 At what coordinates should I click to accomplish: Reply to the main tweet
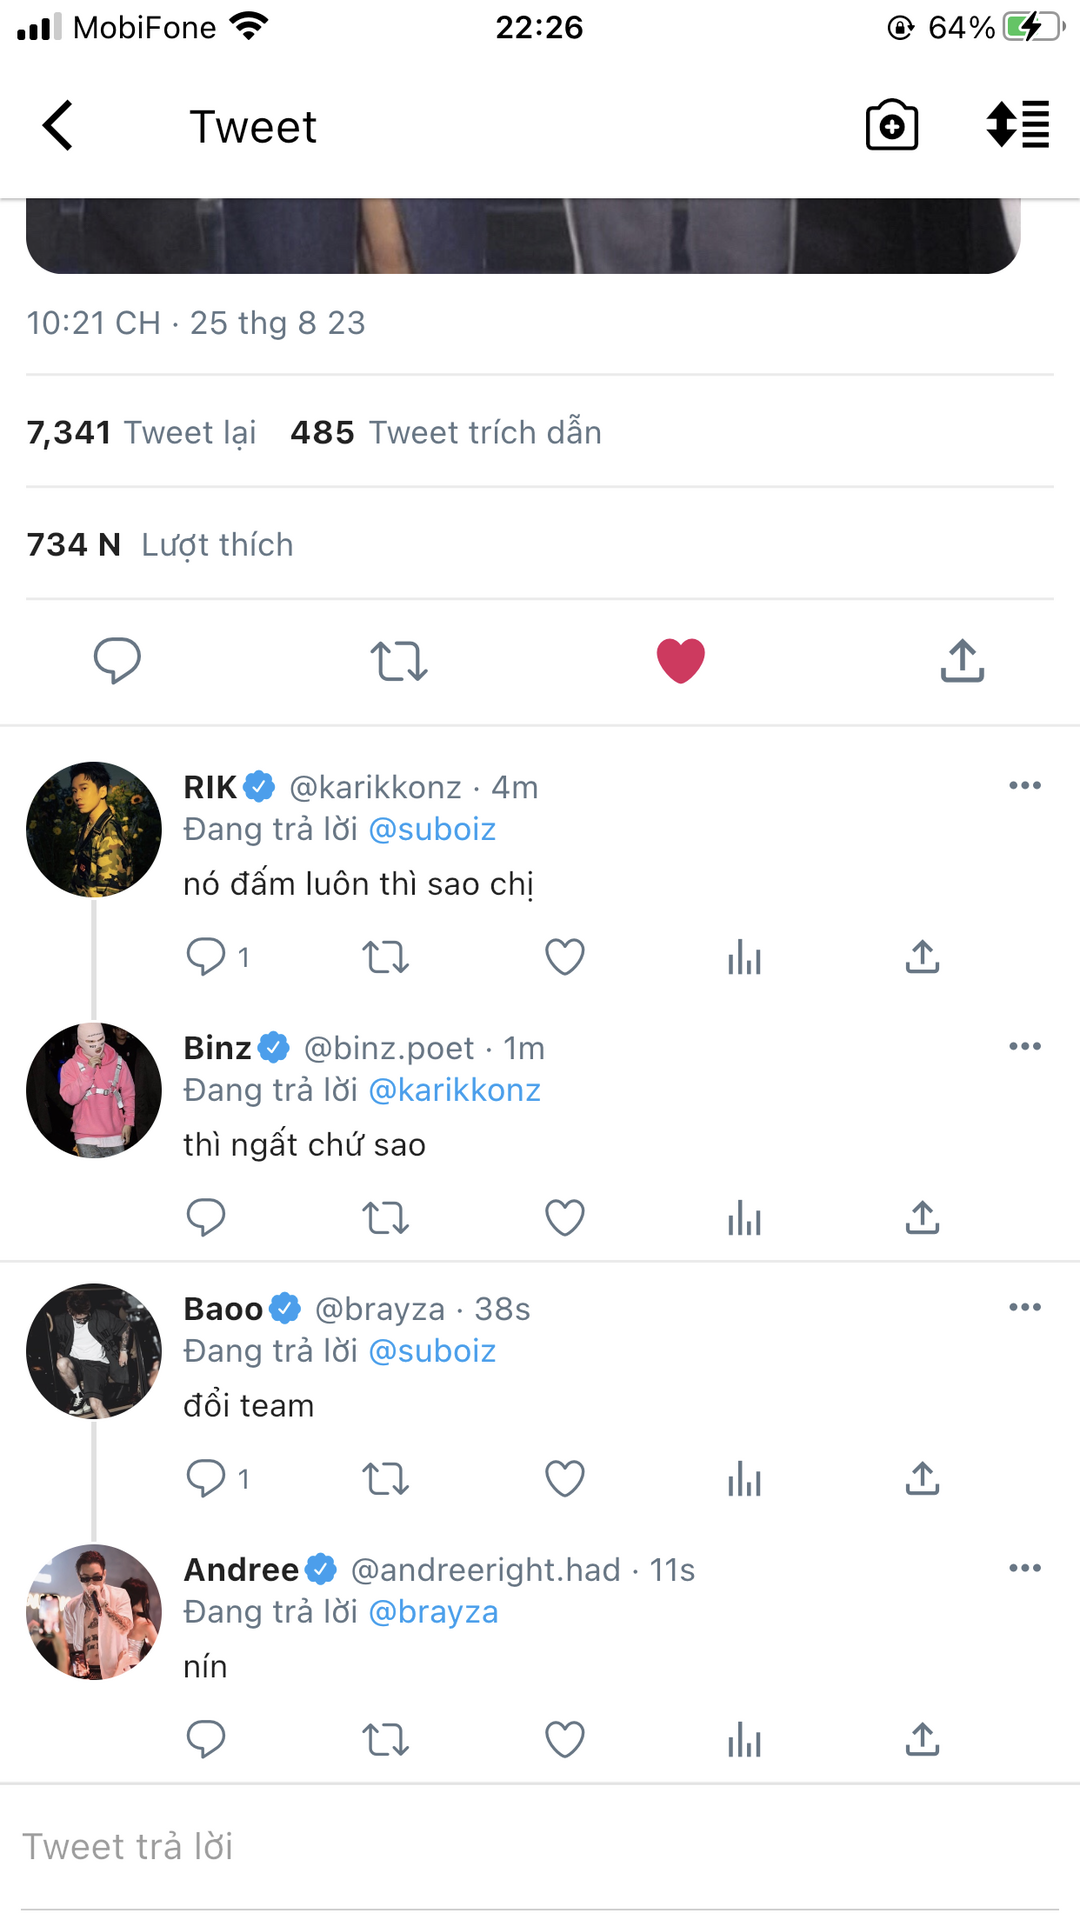[117, 661]
